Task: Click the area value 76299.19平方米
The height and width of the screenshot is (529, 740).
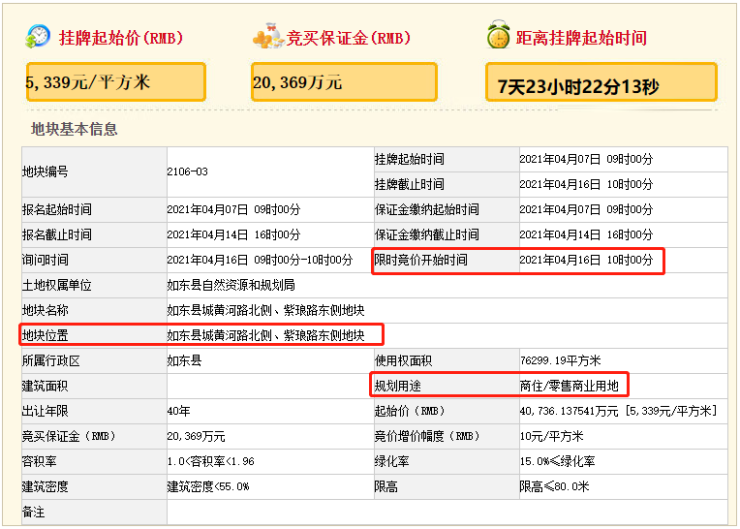Action: point(560,361)
